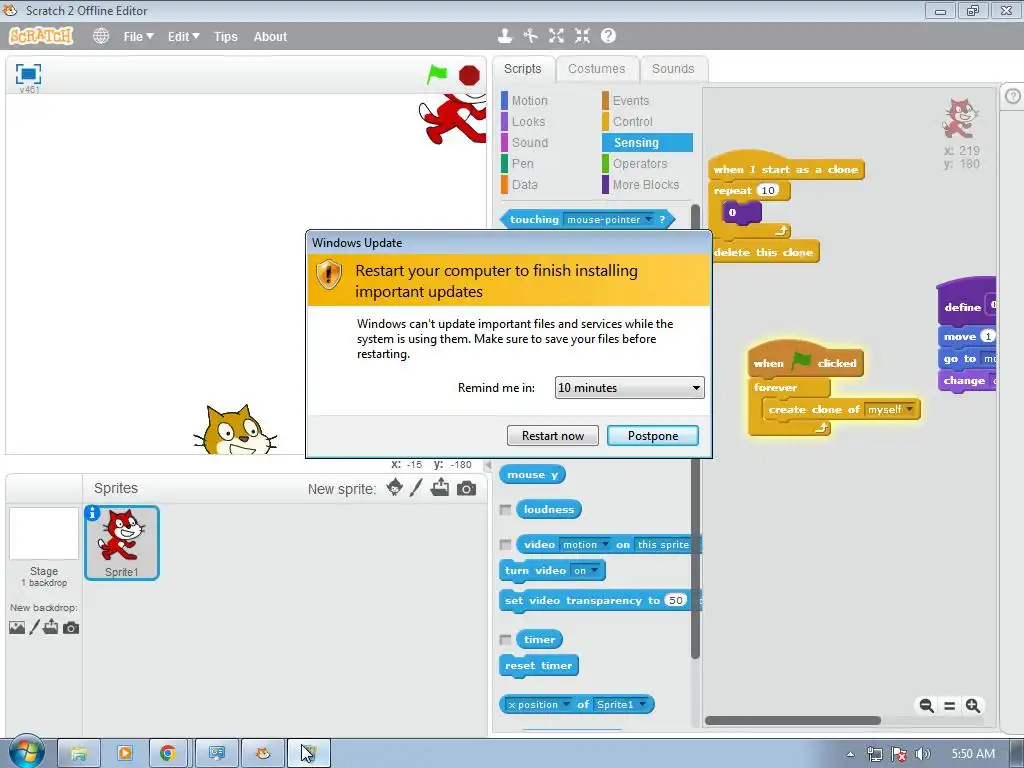This screenshot has height=768, width=1024.
Task: Open create clone of myself dropdown
Action: [x=909, y=409]
